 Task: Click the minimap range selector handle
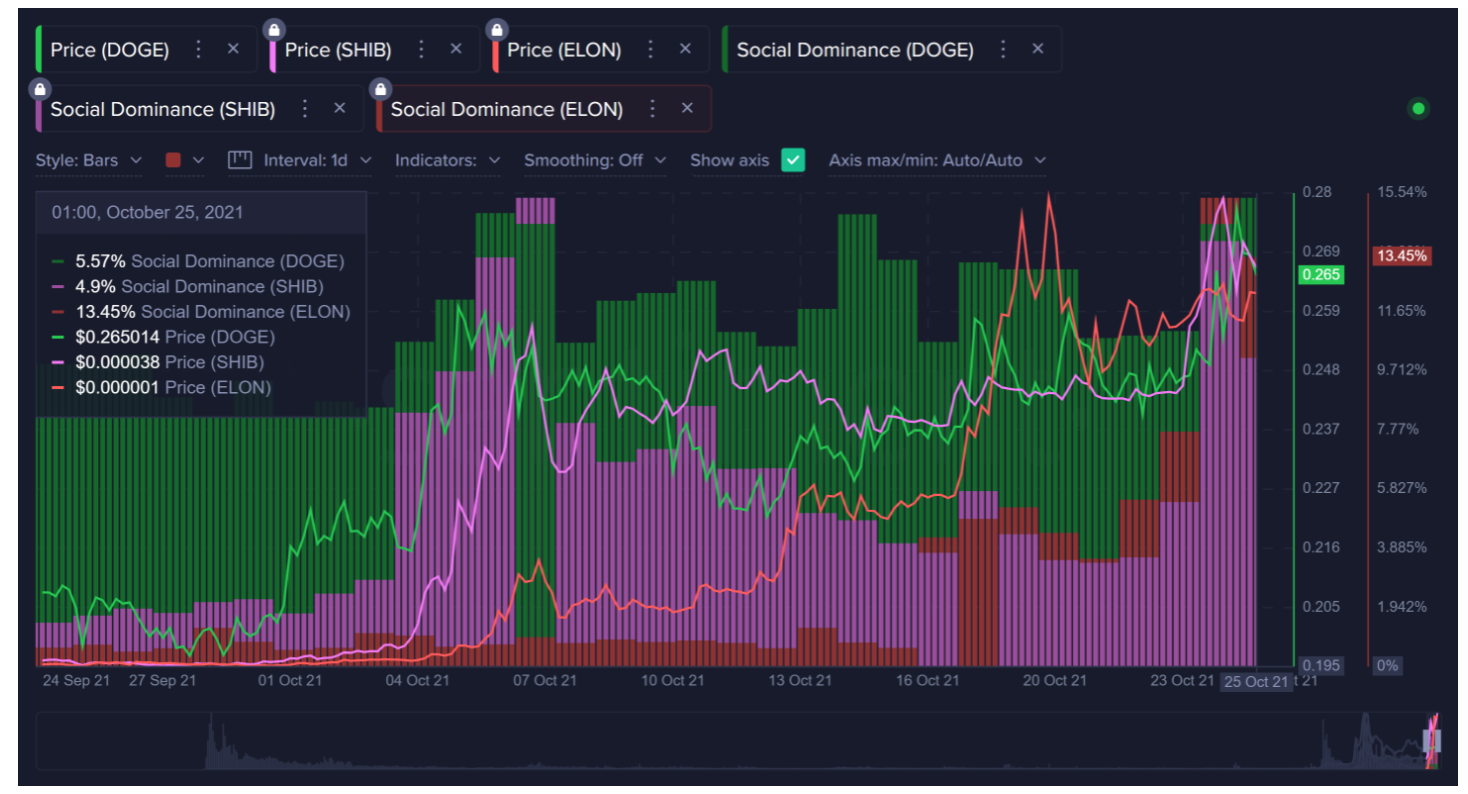(x=1432, y=741)
